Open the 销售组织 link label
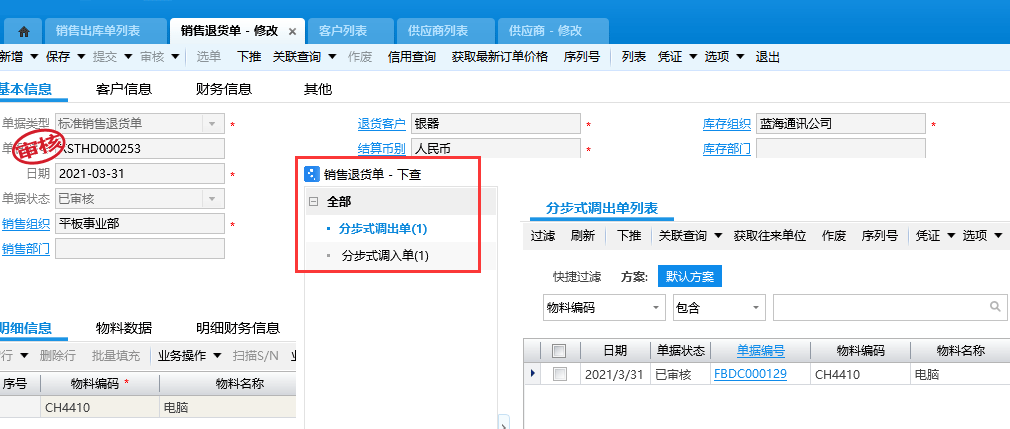 point(26,224)
